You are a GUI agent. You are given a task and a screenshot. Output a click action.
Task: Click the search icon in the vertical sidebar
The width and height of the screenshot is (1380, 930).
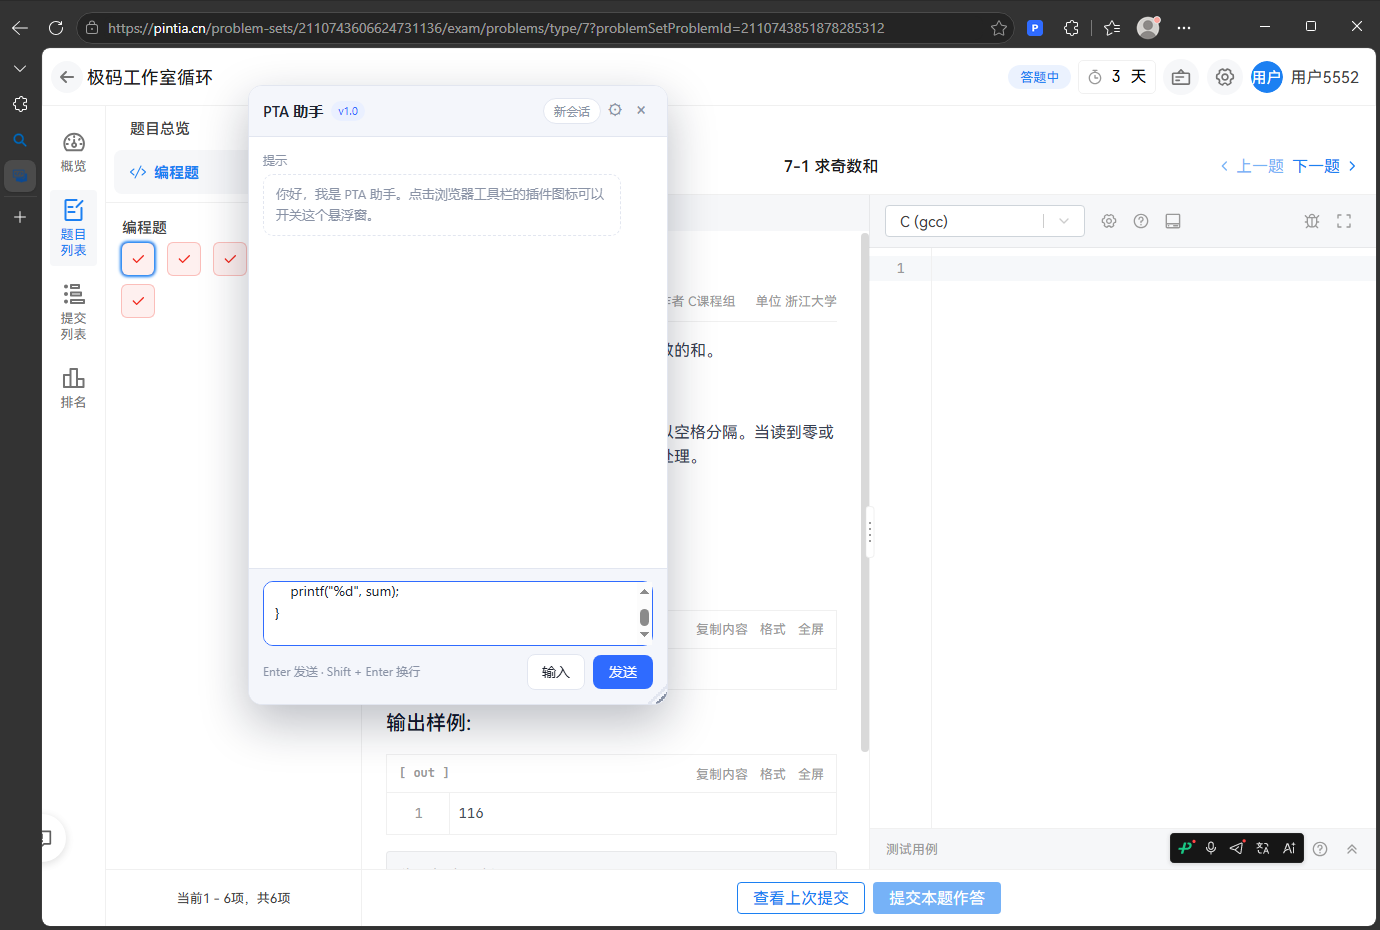(20, 140)
